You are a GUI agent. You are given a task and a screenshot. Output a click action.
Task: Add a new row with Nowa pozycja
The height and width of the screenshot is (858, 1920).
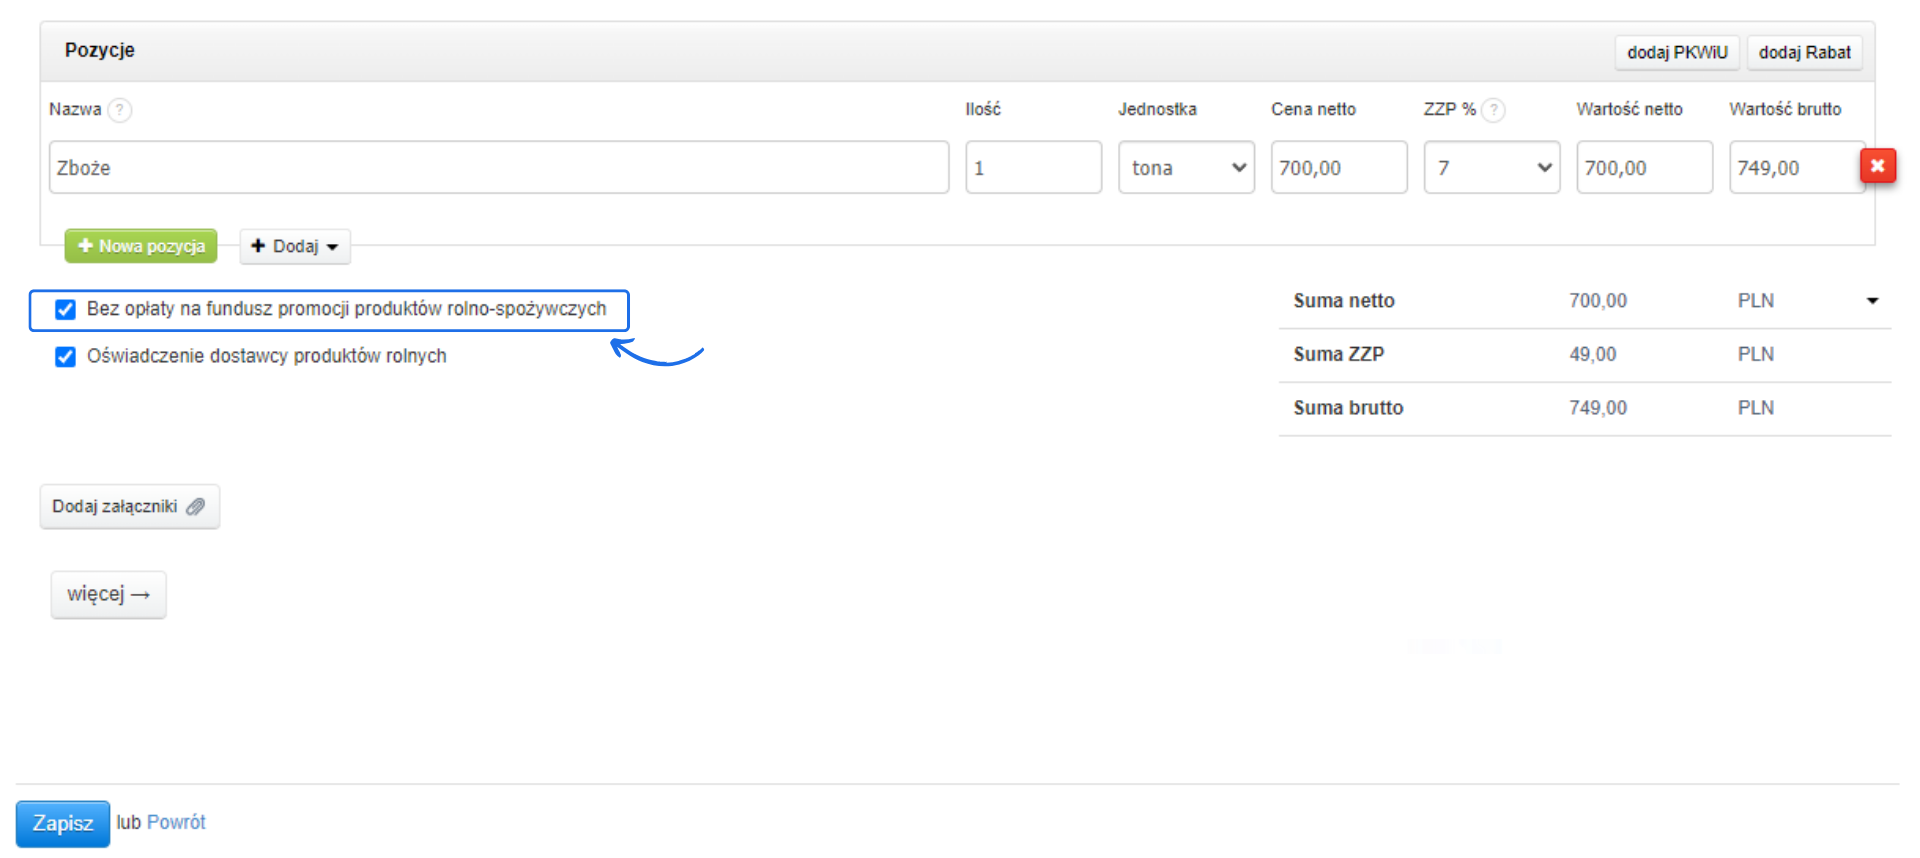coord(141,246)
